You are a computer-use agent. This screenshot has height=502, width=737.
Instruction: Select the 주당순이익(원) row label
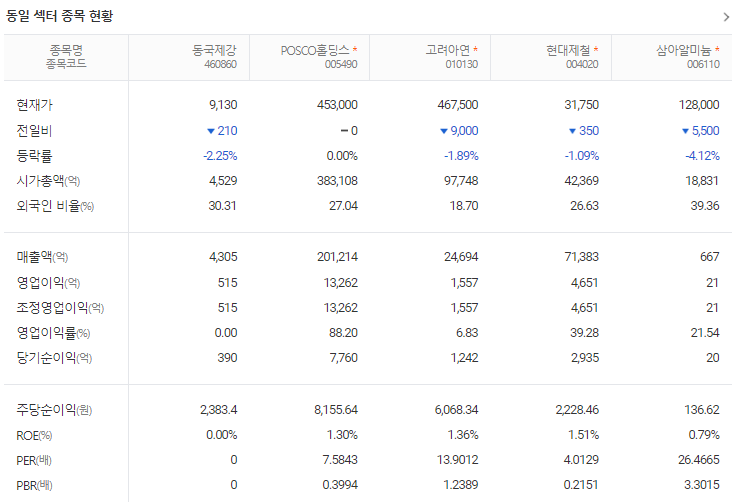54,410
